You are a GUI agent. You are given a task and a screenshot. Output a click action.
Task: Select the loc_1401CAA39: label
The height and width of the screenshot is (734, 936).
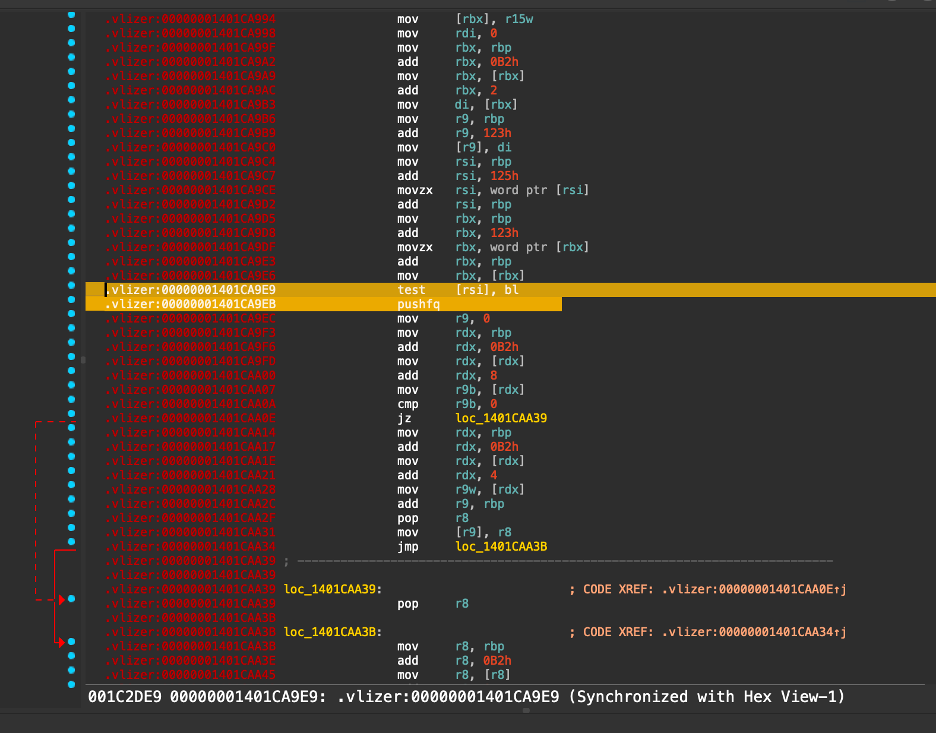tap(333, 590)
